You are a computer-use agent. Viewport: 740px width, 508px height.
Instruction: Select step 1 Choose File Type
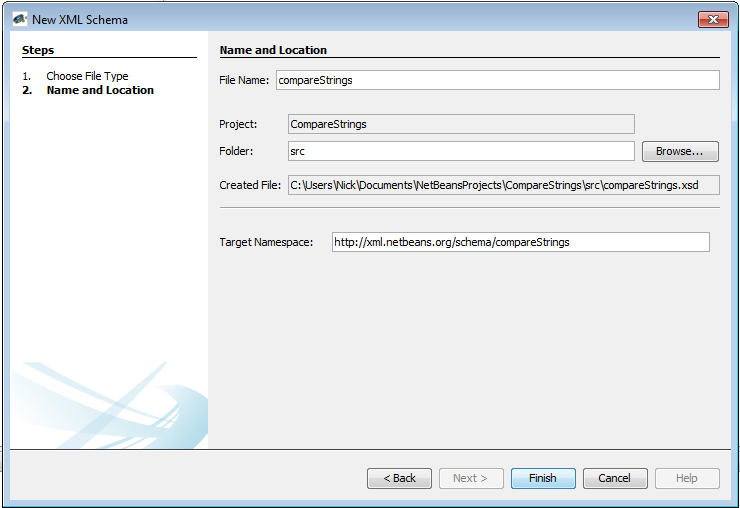pos(87,76)
